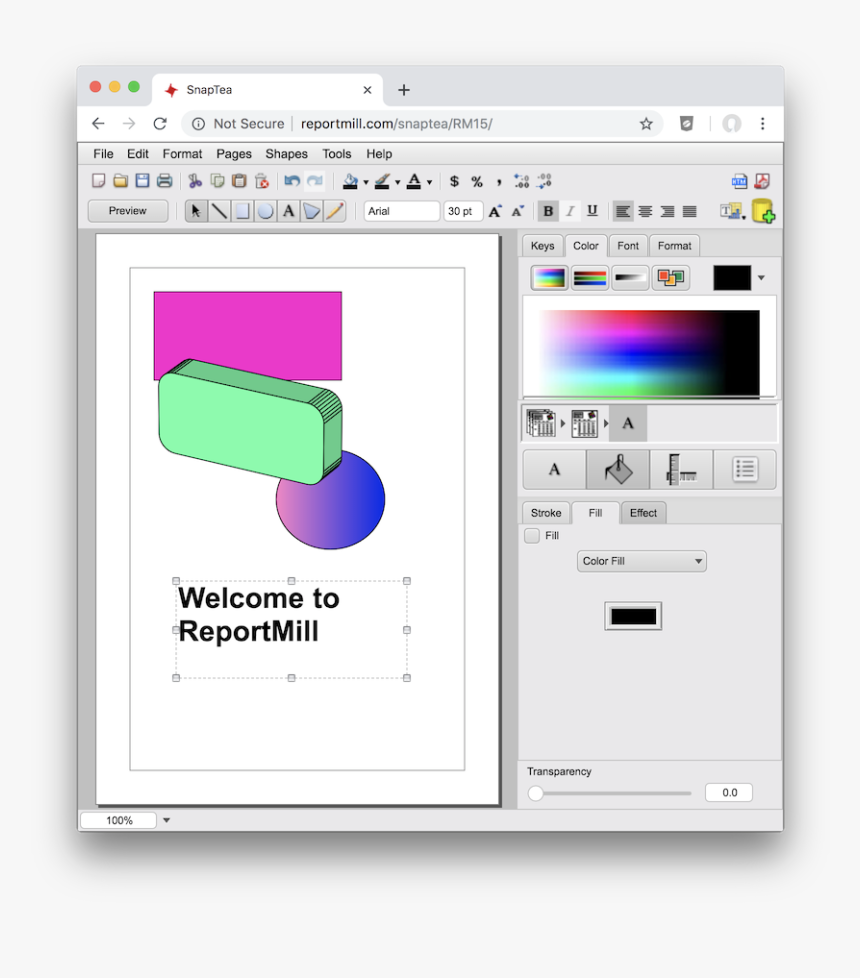The height and width of the screenshot is (978, 860).
Task: Click the generate PDF icon
Action: coord(762,181)
